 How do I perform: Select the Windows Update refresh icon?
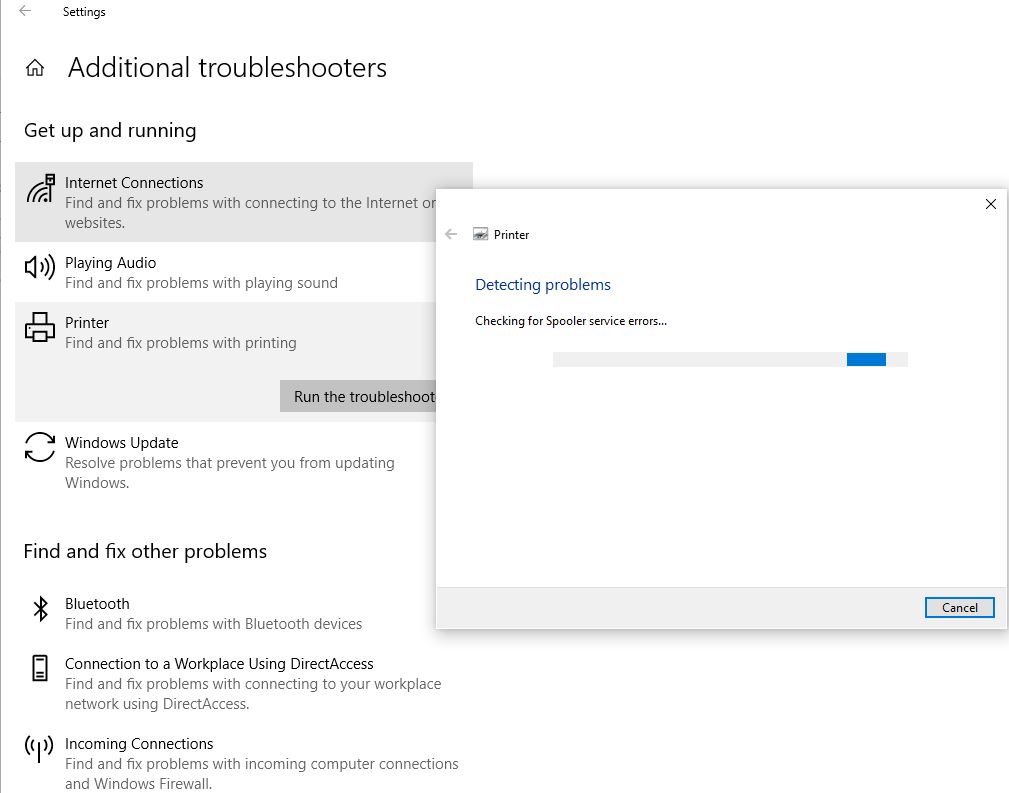point(40,447)
